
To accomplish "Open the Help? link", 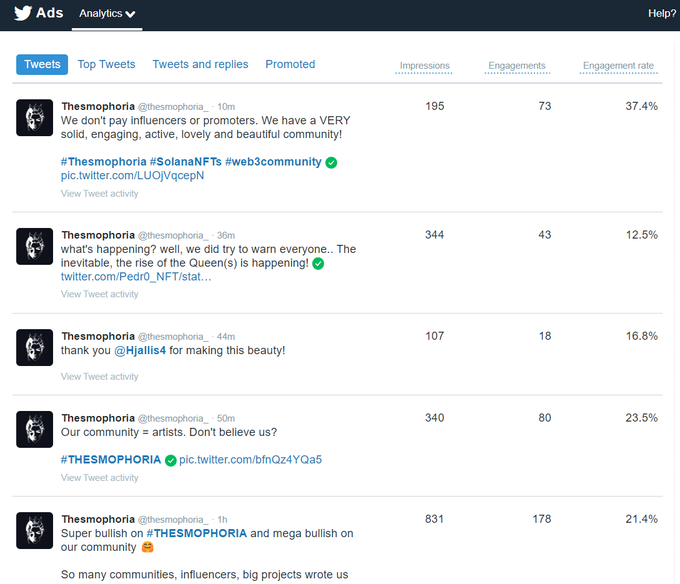I will coord(662,13).
